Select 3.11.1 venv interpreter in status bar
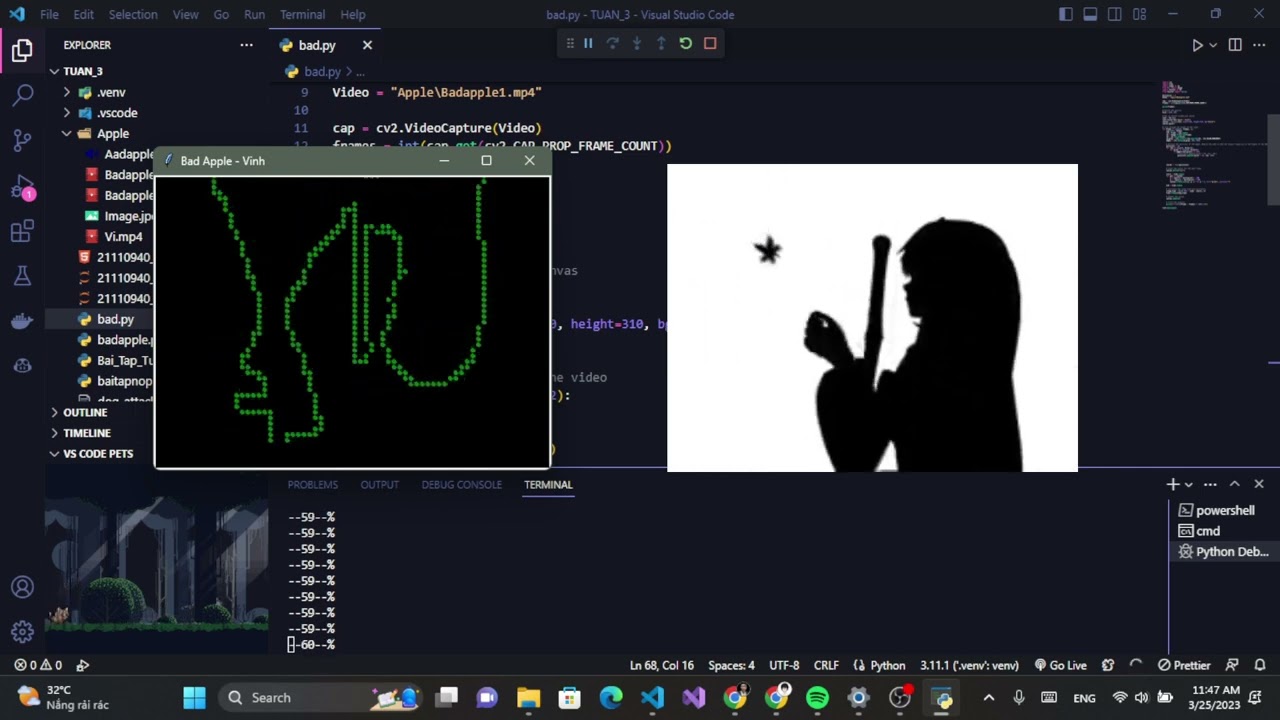This screenshot has height=720, width=1280. click(970, 665)
